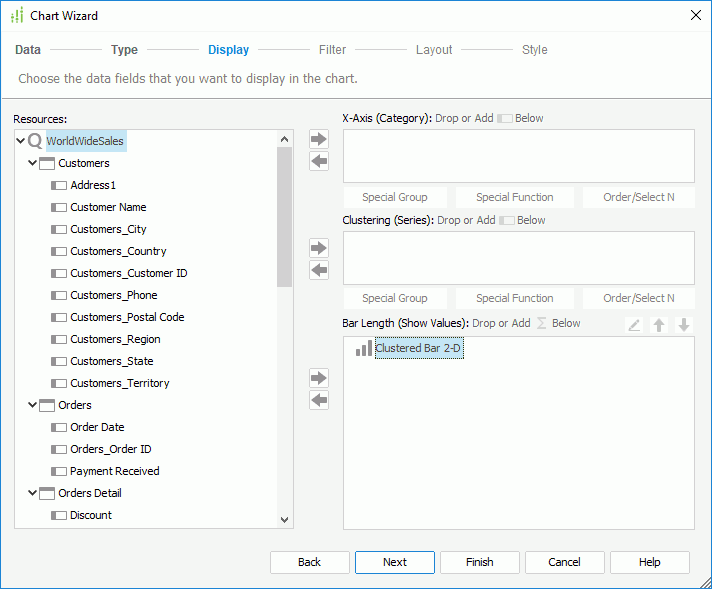Select the Display step tab

(x=228, y=49)
